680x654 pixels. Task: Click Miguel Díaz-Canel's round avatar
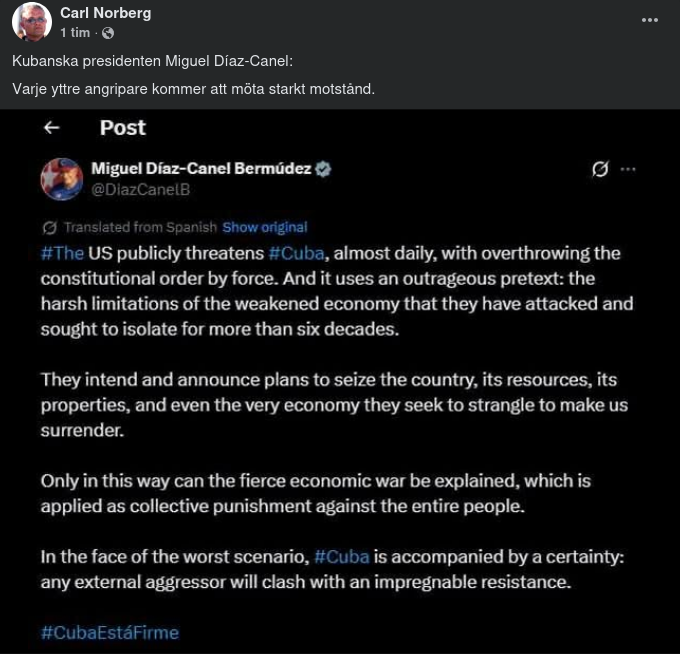(62, 179)
